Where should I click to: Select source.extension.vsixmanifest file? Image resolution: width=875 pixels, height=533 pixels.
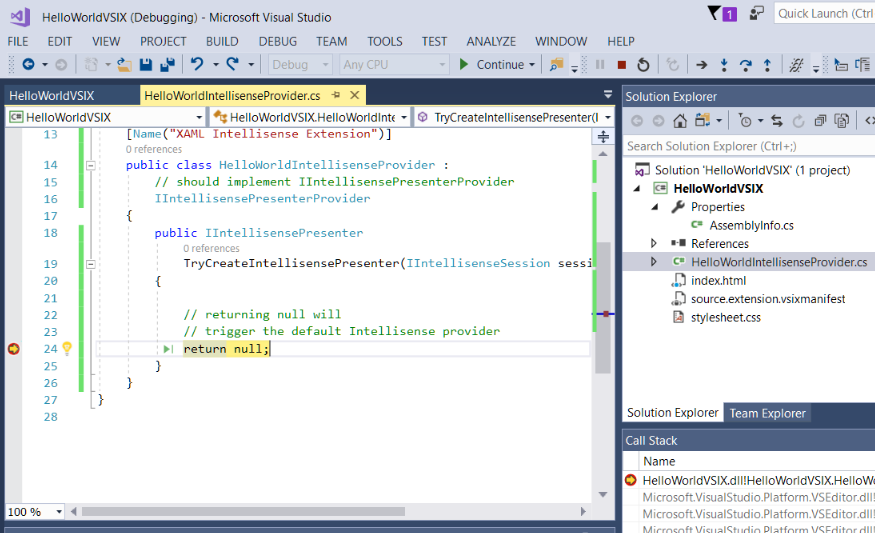click(768, 299)
